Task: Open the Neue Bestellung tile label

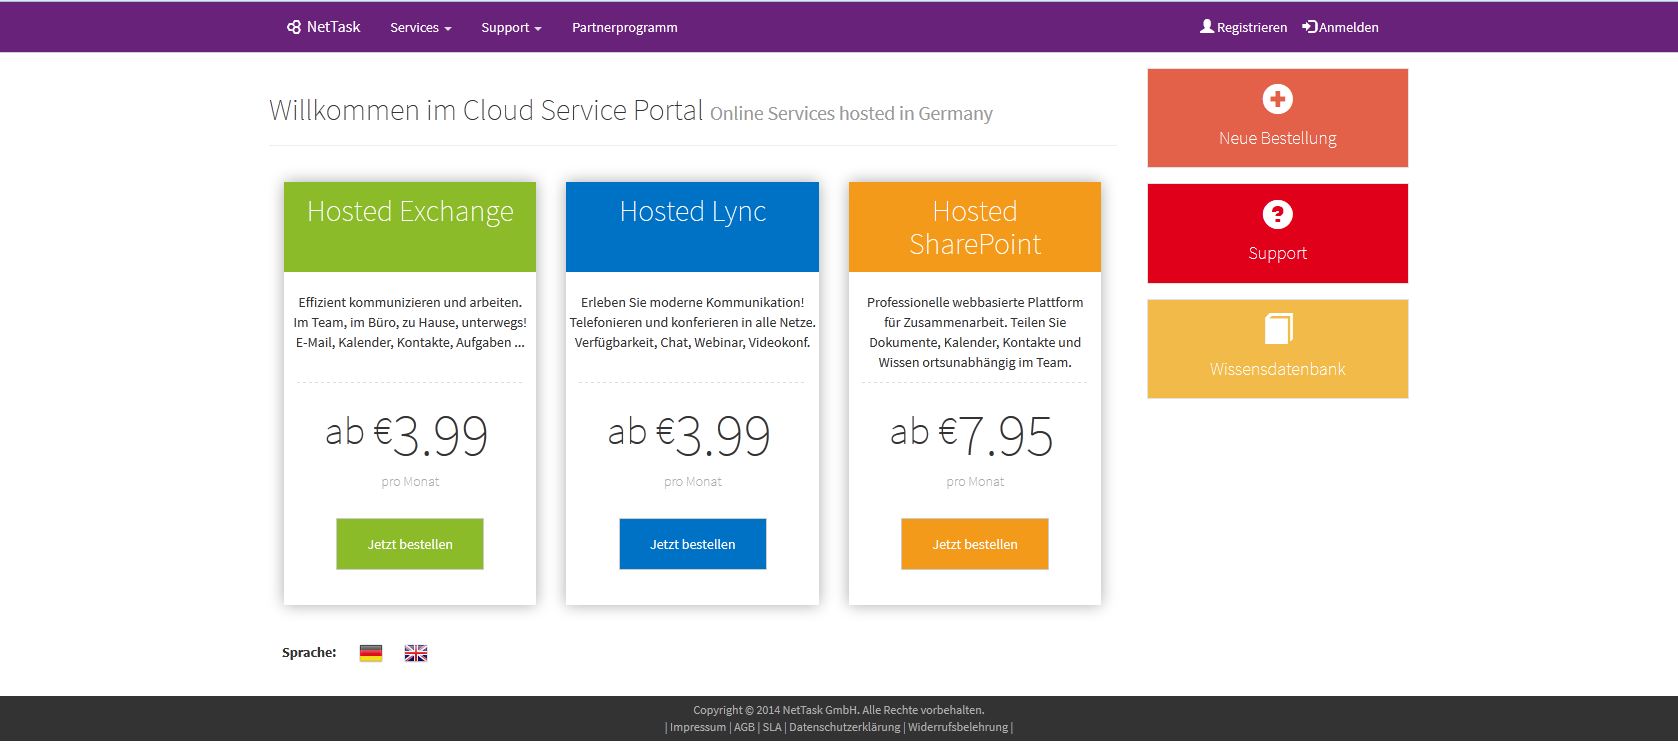Action: coord(1278,138)
